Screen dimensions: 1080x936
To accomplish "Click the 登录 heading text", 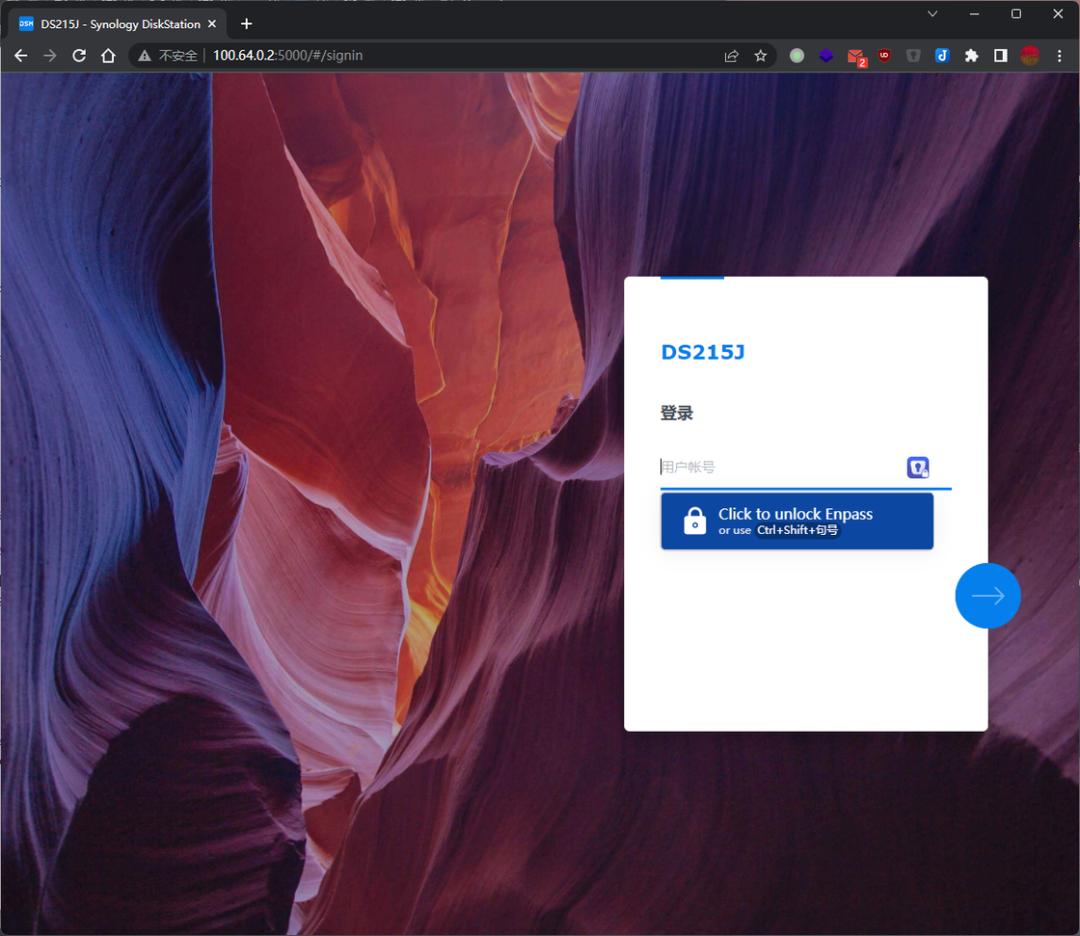I will pos(676,413).
